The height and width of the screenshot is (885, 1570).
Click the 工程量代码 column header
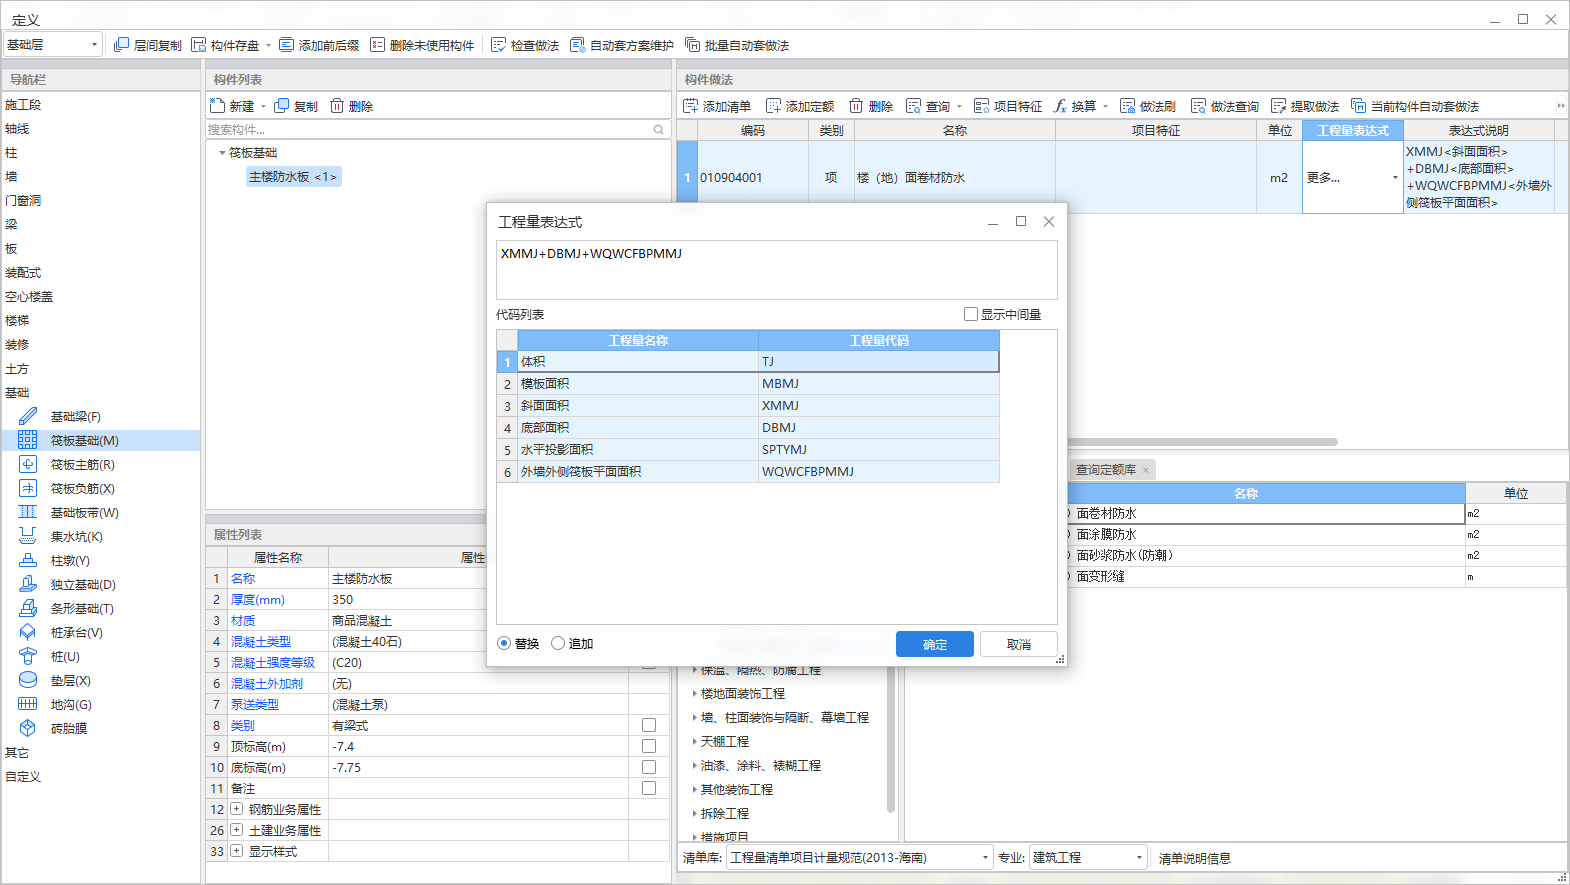coord(878,341)
